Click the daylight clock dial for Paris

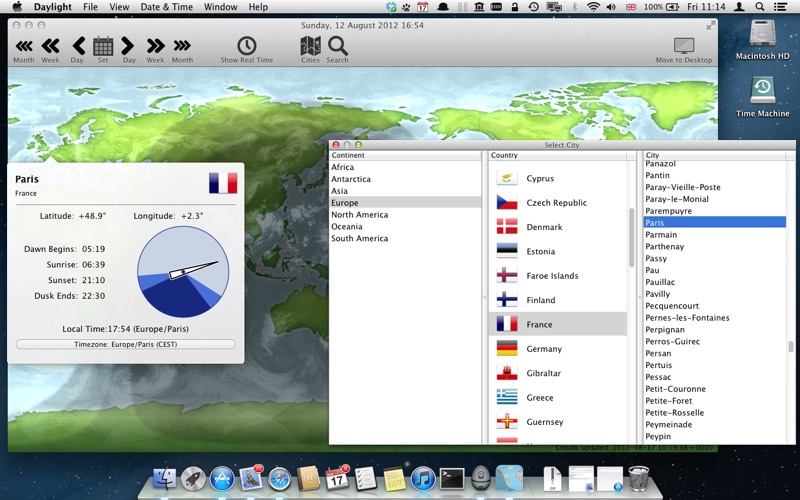coord(183,271)
